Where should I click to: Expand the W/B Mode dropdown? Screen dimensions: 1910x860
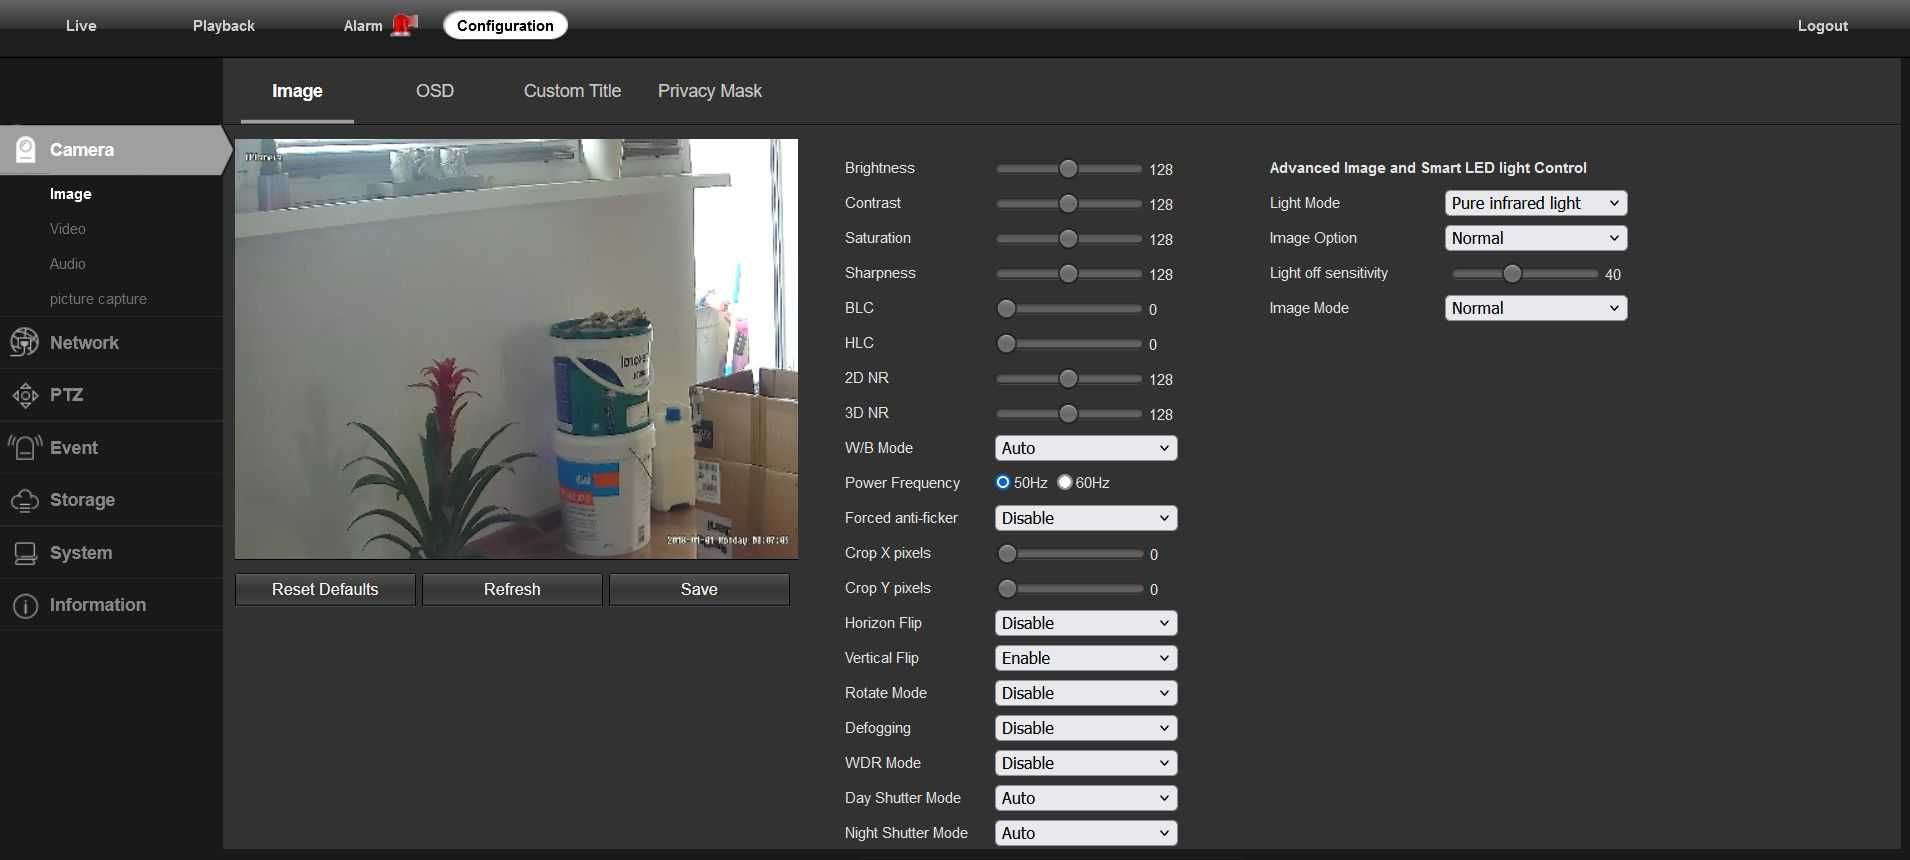pyautogui.click(x=1086, y=448)
